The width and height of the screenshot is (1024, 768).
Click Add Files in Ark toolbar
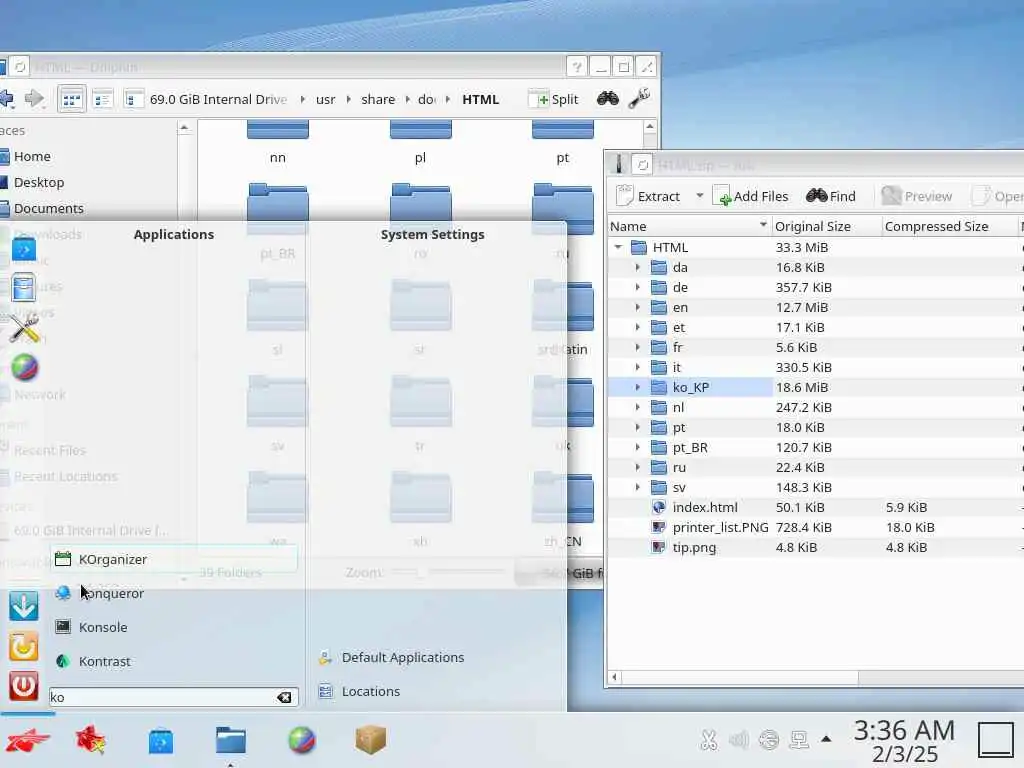coord(750,196)
